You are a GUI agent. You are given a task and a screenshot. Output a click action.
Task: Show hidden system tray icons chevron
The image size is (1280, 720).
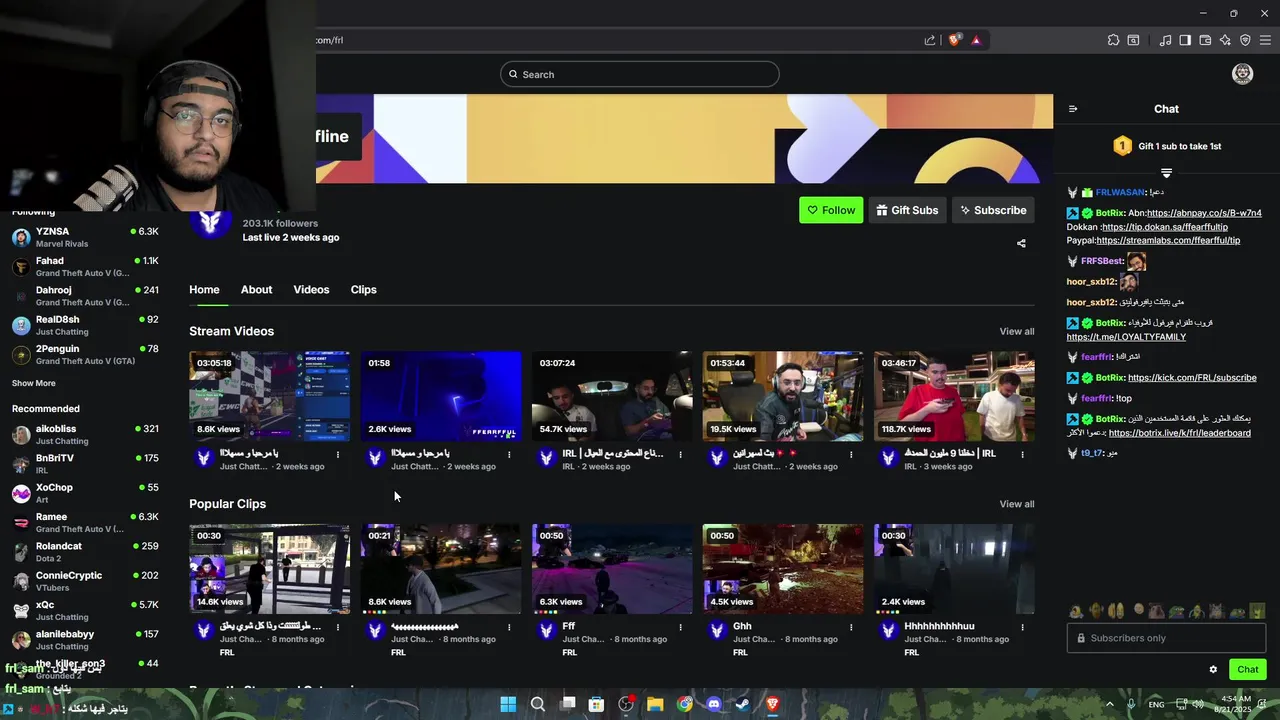[1109, 704]
